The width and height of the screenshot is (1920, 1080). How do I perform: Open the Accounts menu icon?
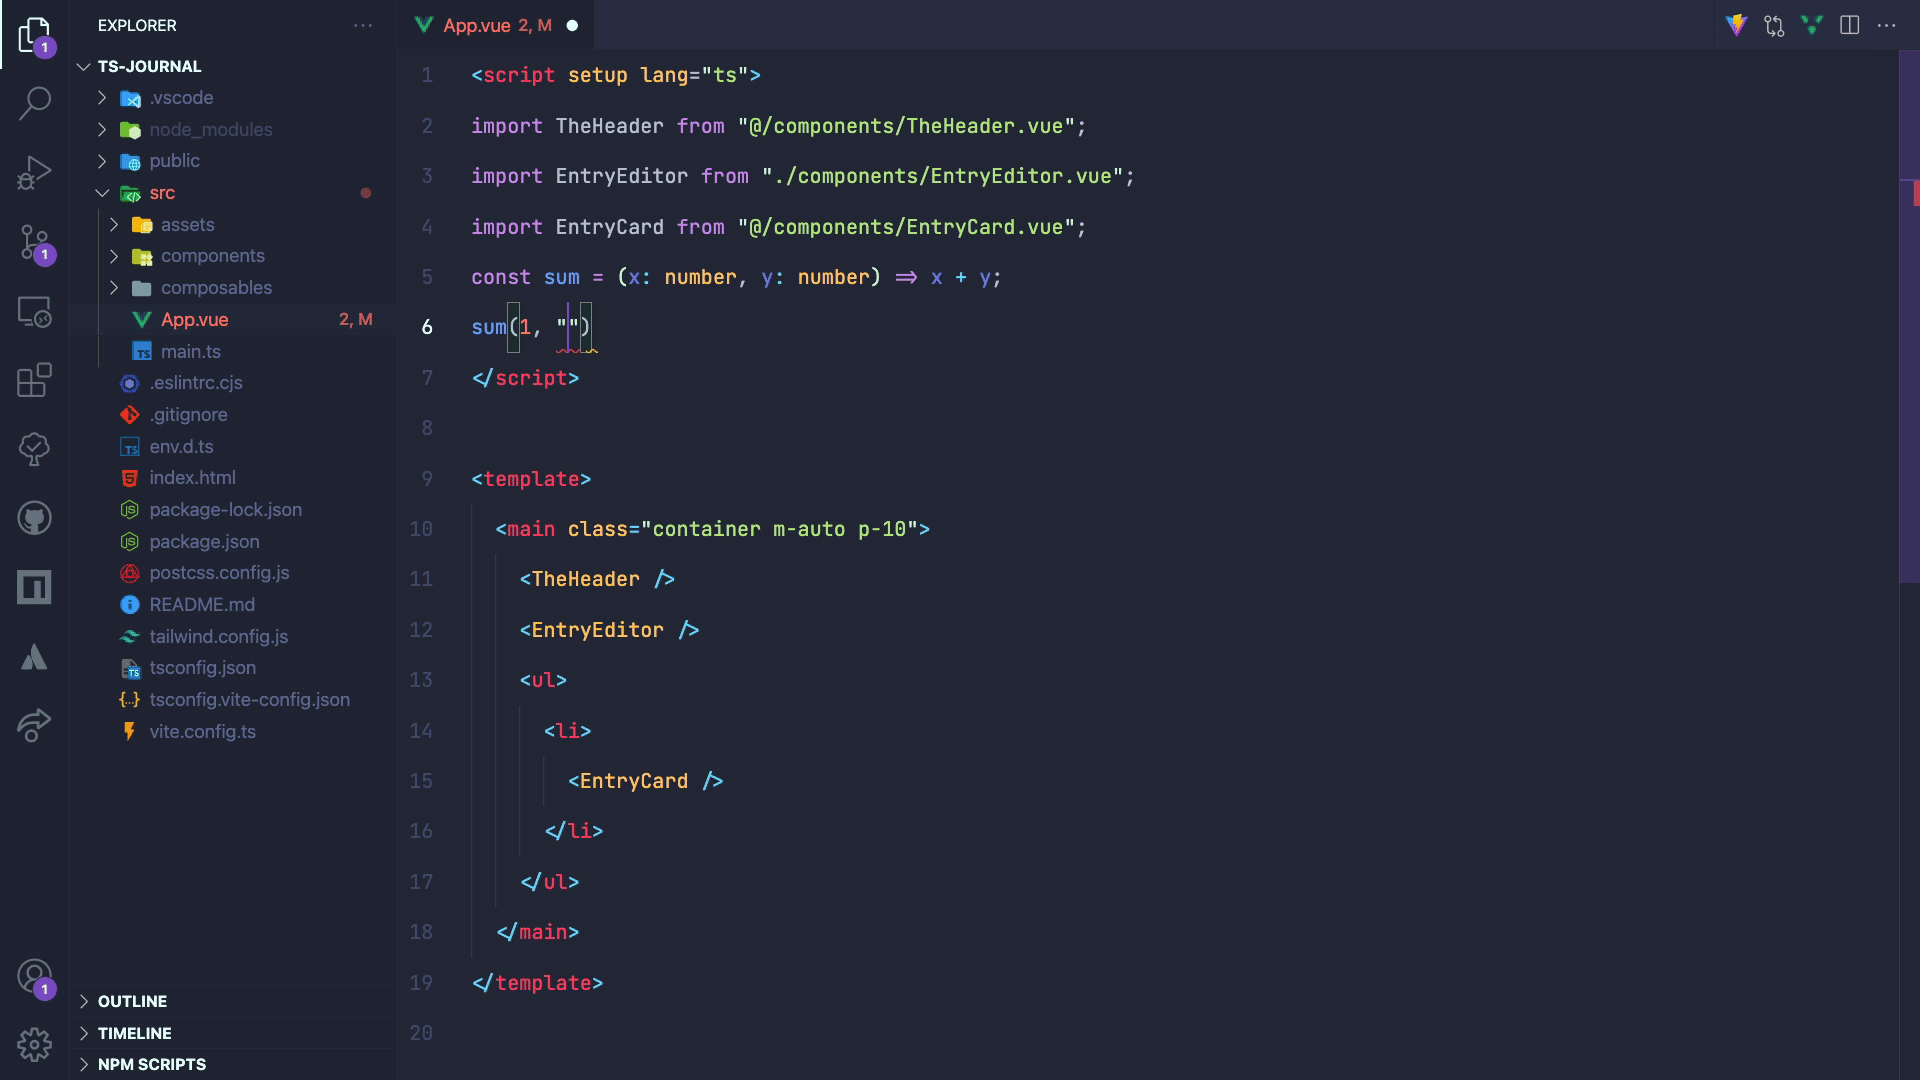(x=34, y=976)
